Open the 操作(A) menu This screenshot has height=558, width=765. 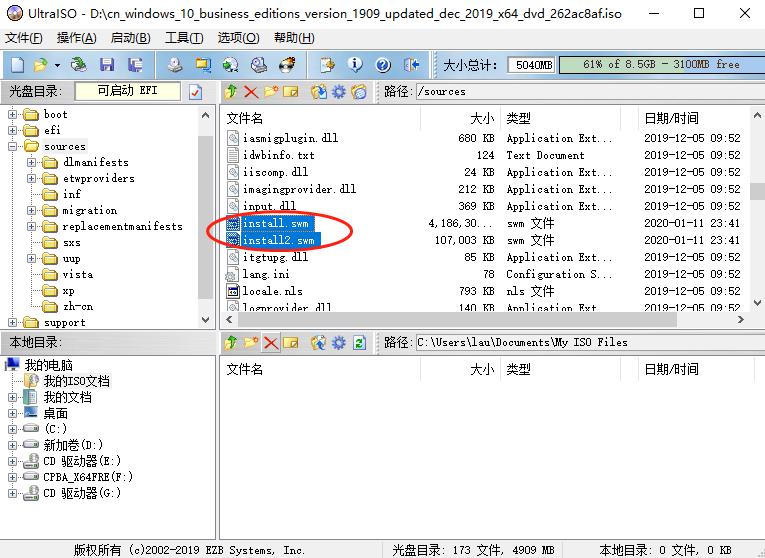(77, 38)
